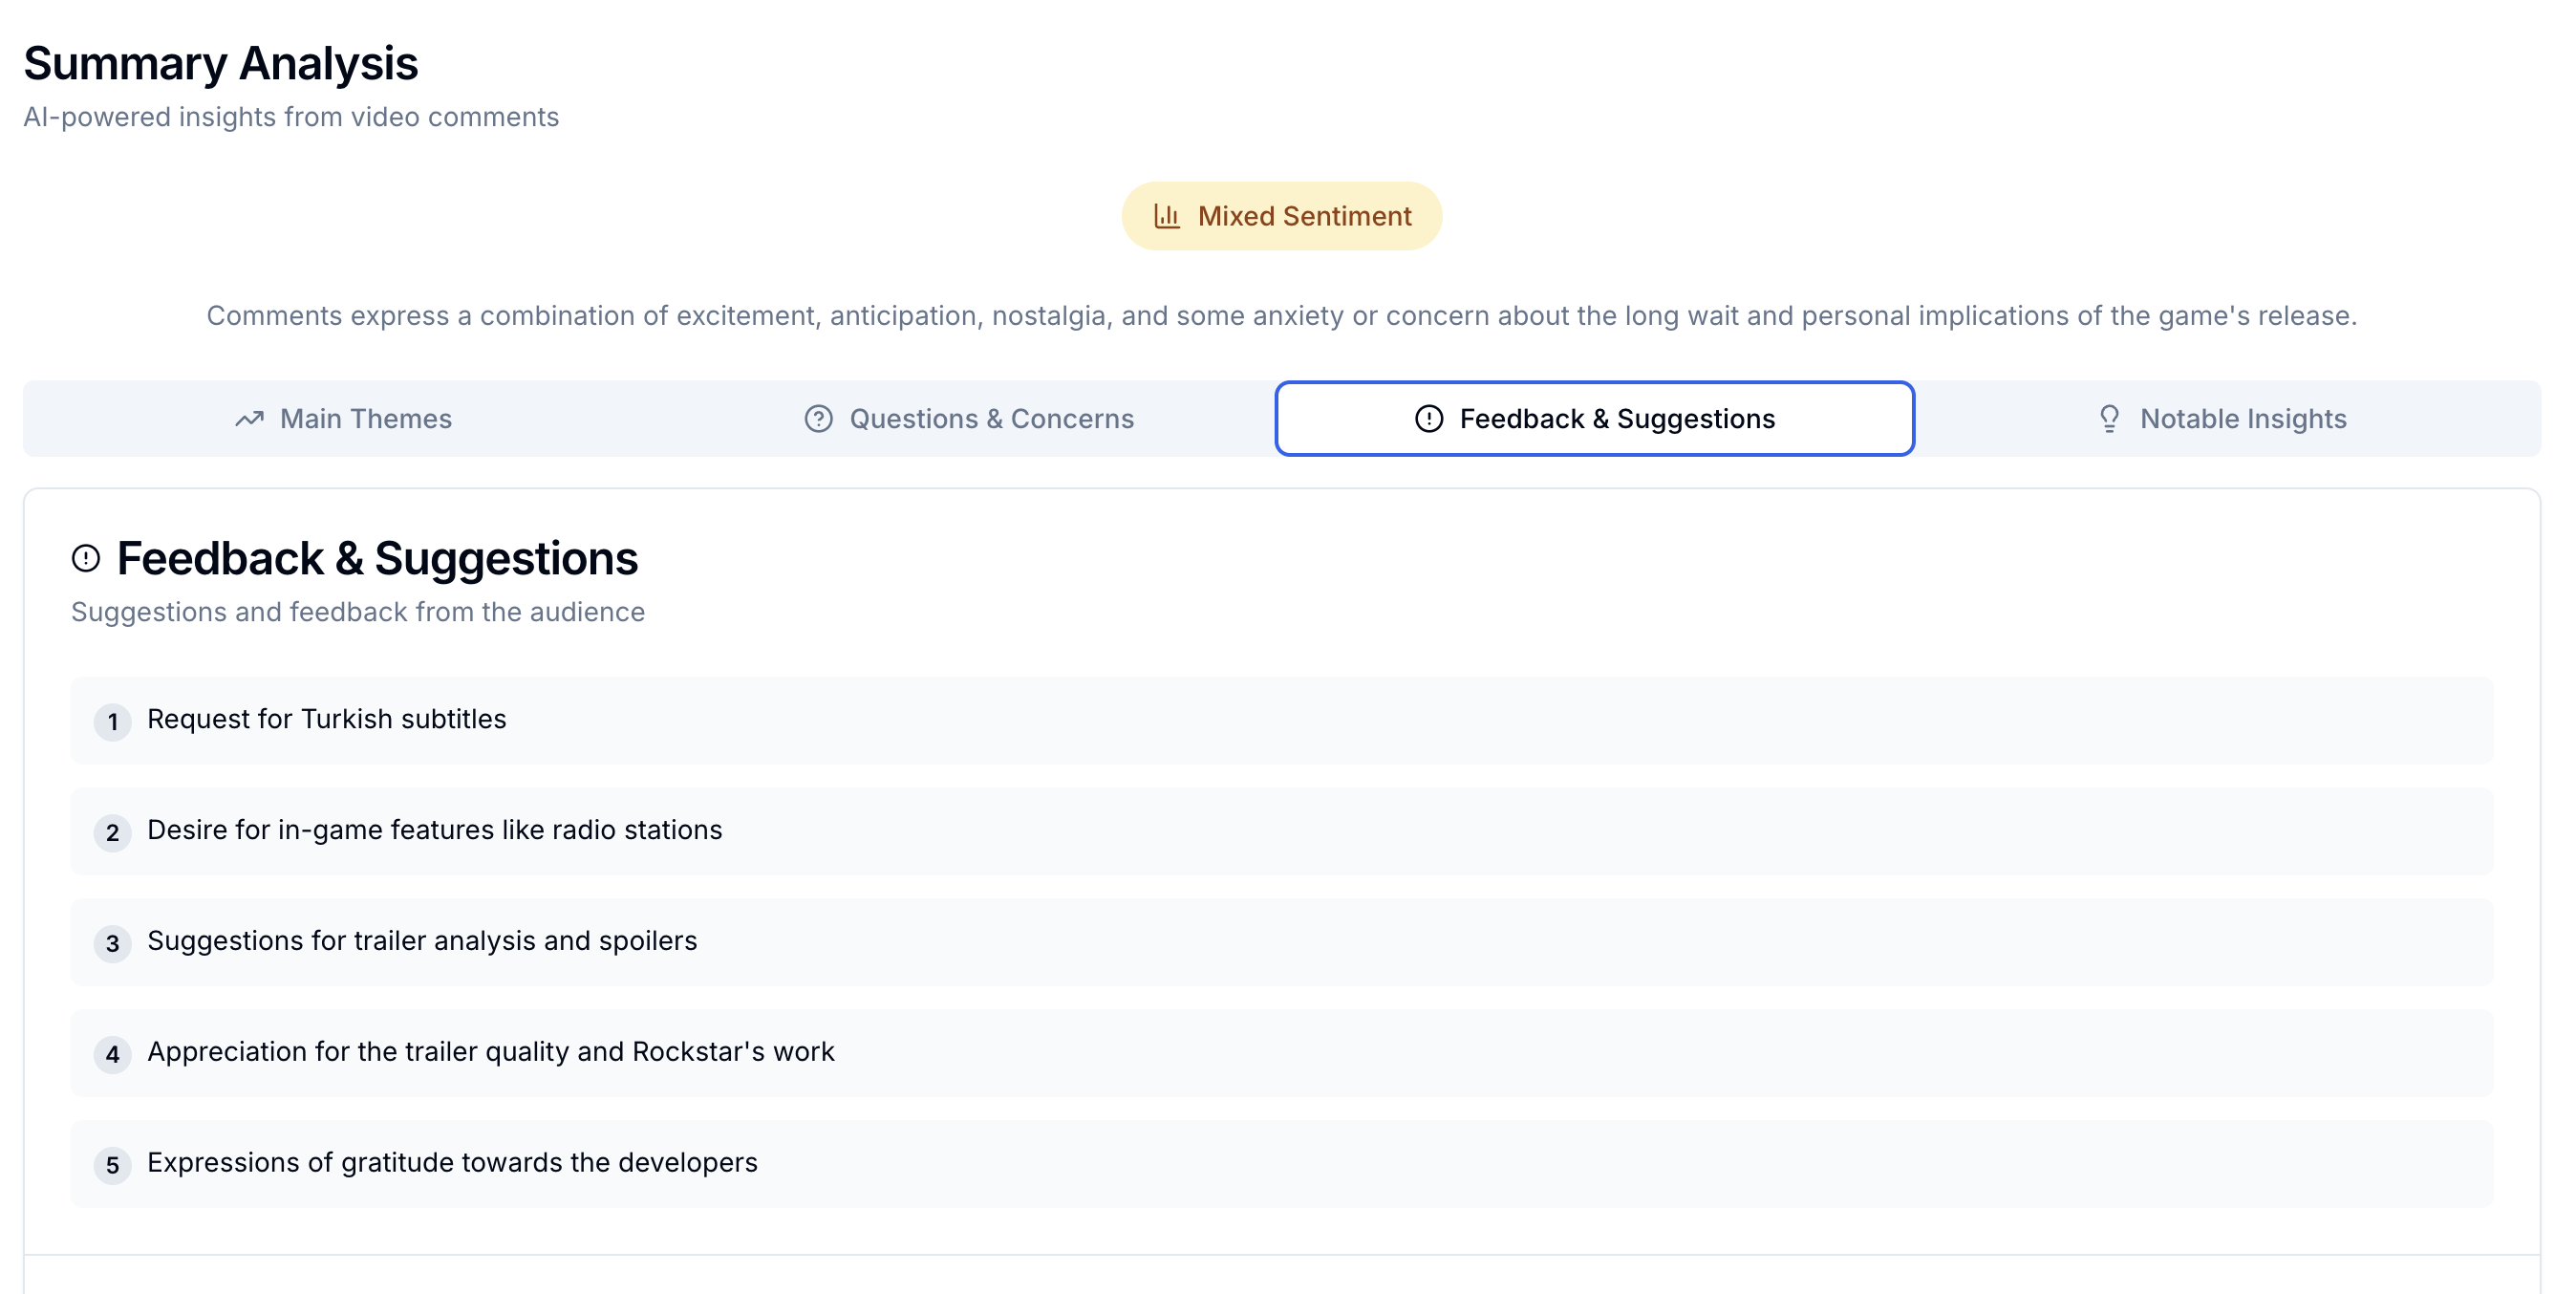
Task: Click the bar chart icon in sentiment badge
Action: point(1166,216)
